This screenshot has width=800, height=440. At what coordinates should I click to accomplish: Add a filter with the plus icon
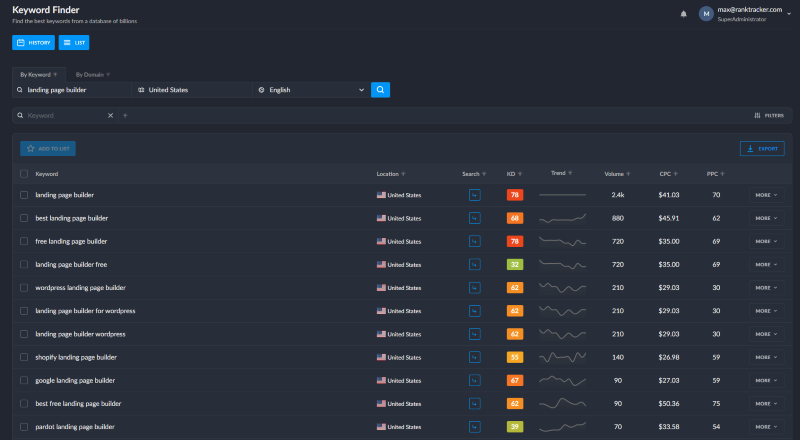(125, 116)
